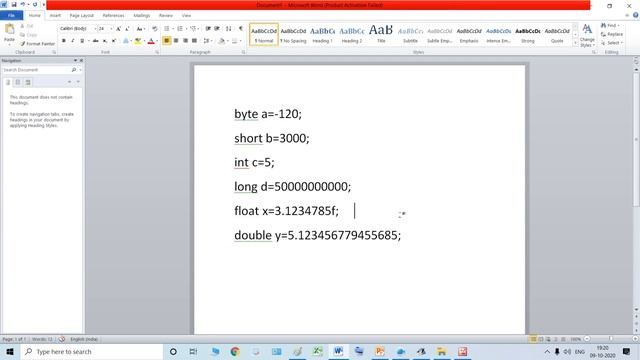Open the Paste options arrow

coord(9,44)
